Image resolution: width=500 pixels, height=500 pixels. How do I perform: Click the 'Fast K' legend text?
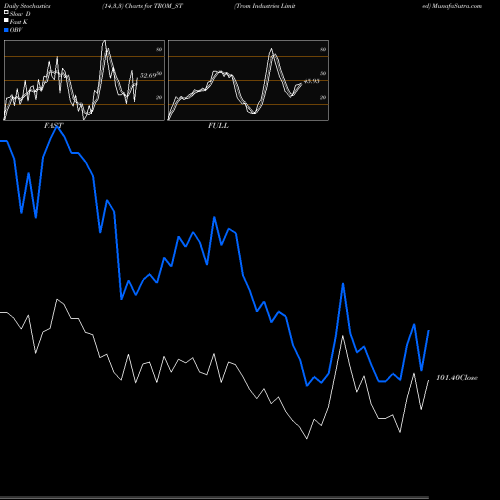[x=19, y=22]
